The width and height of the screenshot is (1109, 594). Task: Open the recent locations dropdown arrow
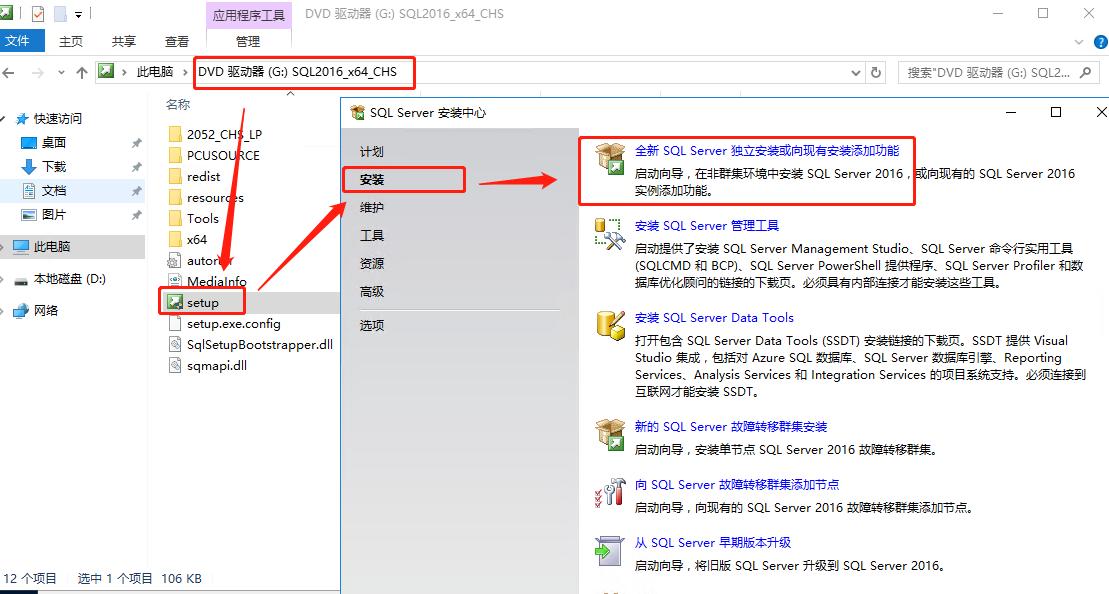62,72
